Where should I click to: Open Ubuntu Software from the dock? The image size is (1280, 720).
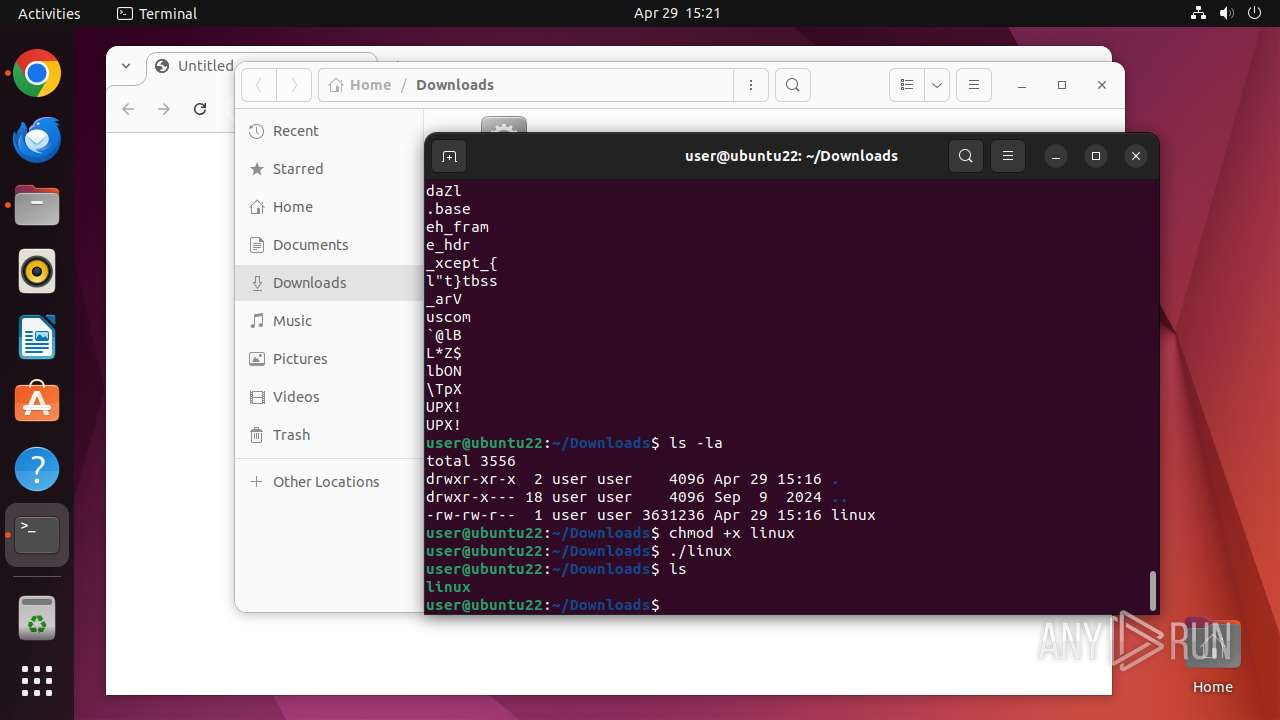coord(37,403)
